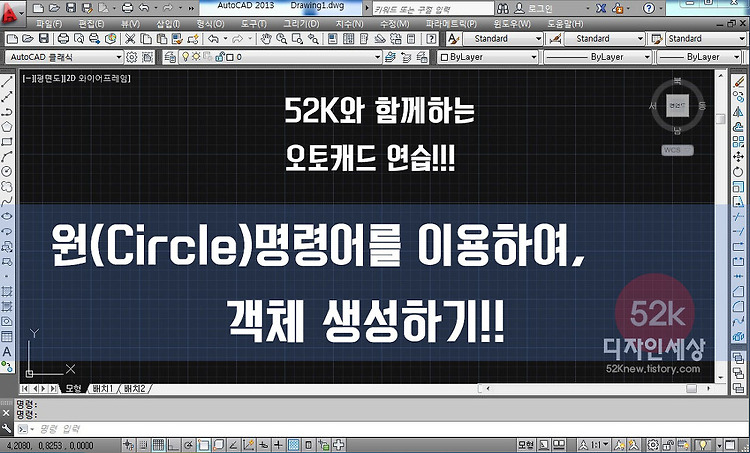Select the Line draw tool
The height and width of the screenshot is (453, 750).
[x=7, y=82]
